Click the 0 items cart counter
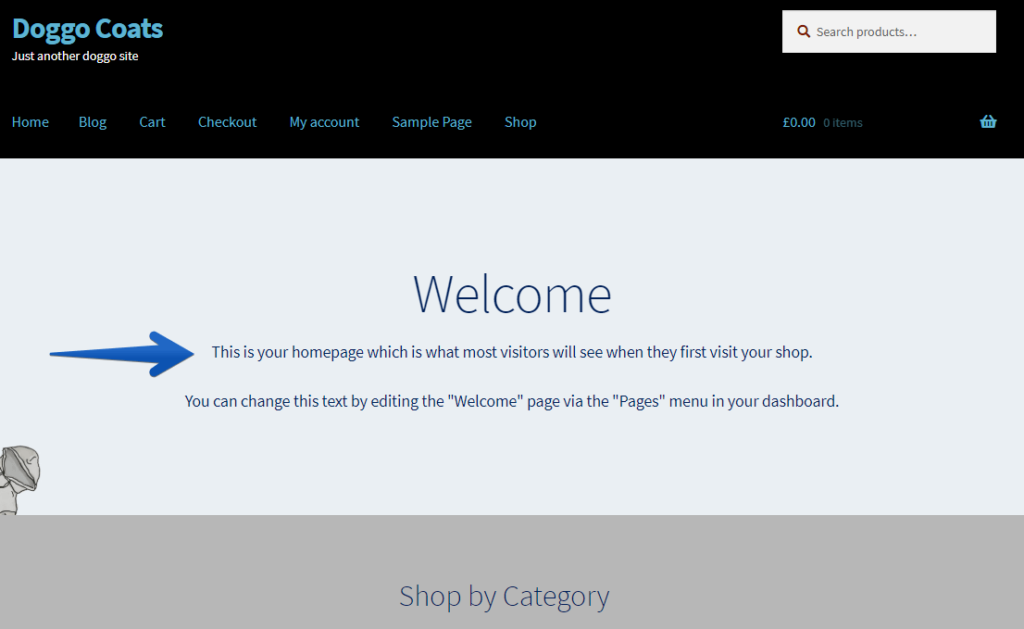 coord(841,122)
